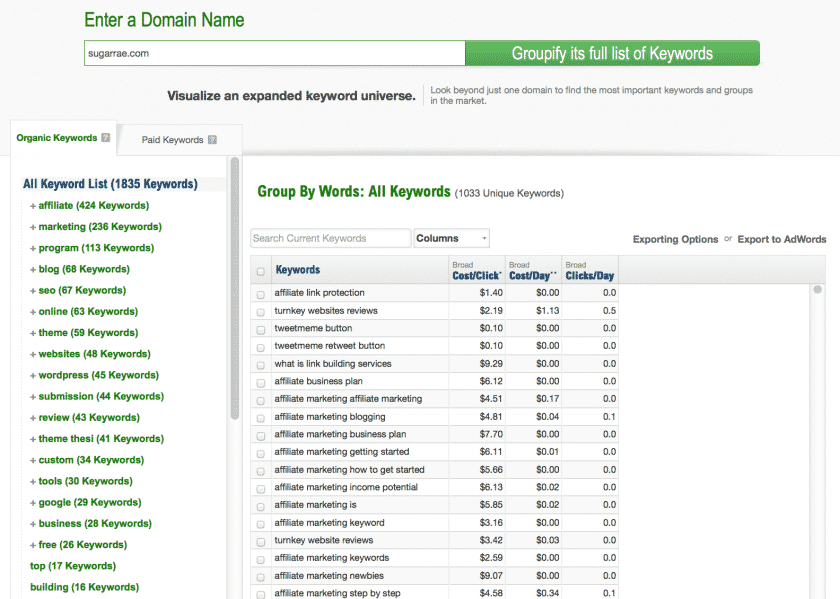Open Exporting Options
Image resolution: width=840 pixels, height=599 pixels.
[675, 239]
